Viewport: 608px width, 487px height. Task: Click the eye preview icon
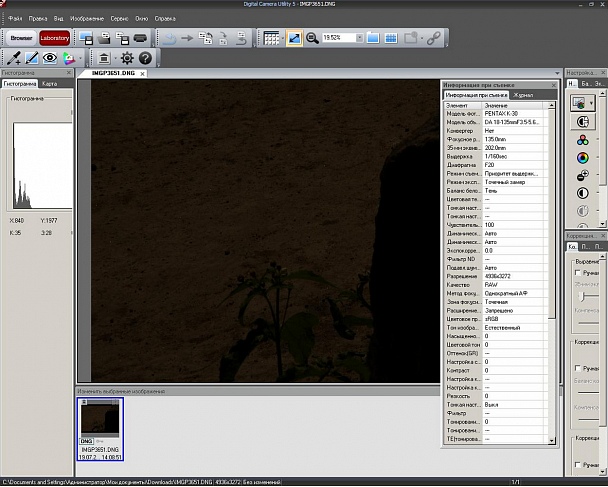click(x=50, y=58)
